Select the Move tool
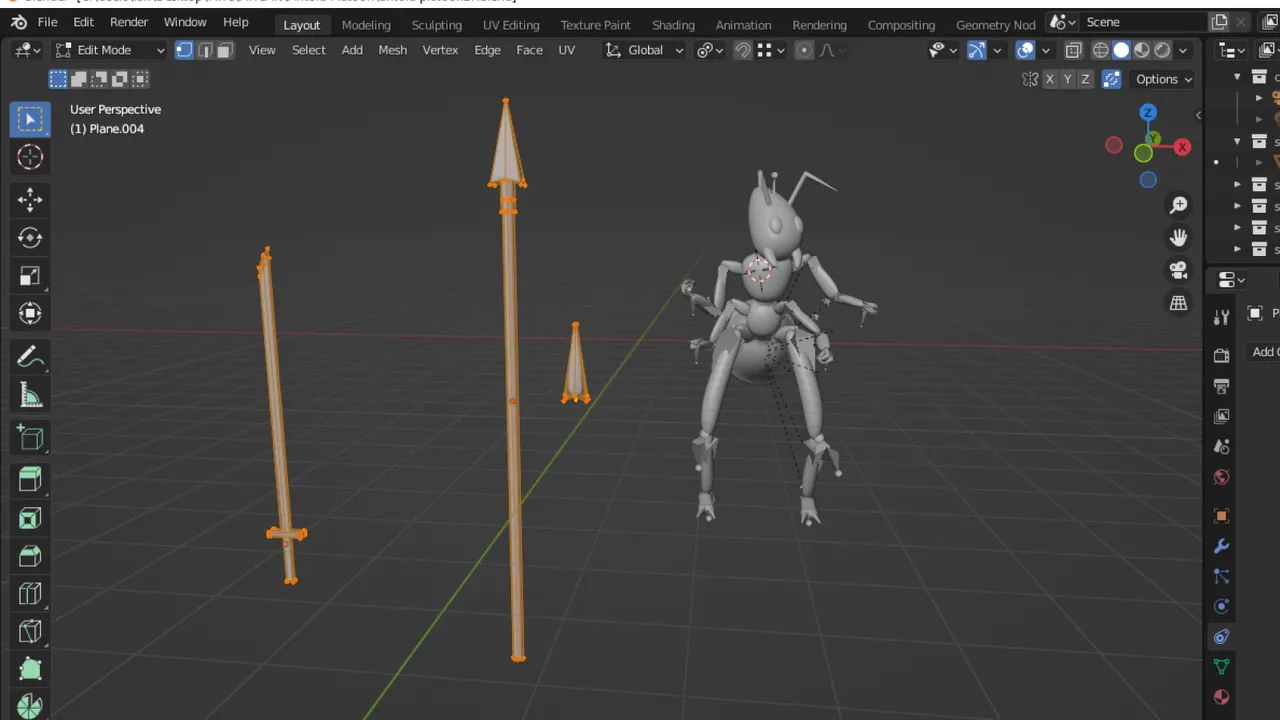The height and width of the screenshot is (720, 1280). coord(30,200)
